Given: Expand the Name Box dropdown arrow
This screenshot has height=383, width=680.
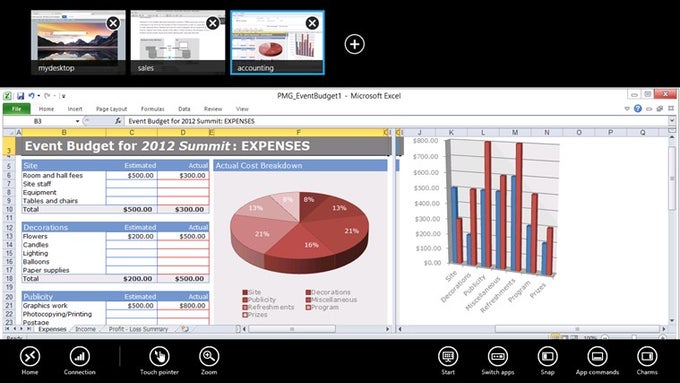Looking at the screenshot, I should 77,121.
